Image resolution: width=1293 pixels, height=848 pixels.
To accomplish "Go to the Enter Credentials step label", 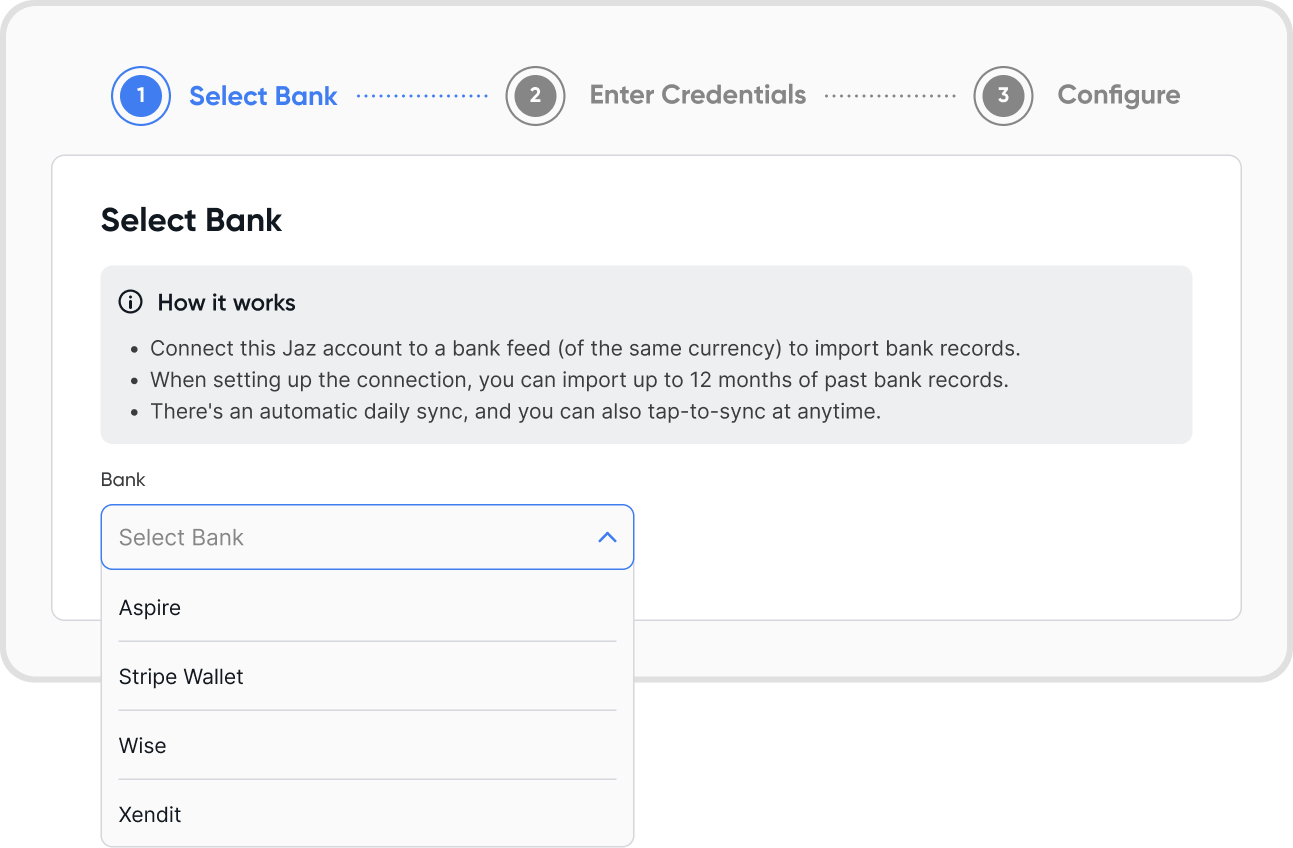I will [x=698, y=95].
